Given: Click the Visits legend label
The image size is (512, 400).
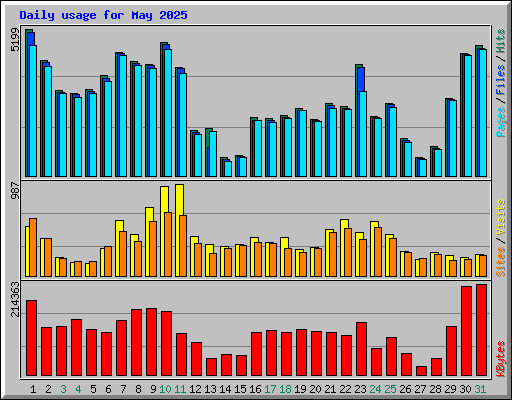Looking at the screenshot, I should pyautogui.click(x=501, y=217).
